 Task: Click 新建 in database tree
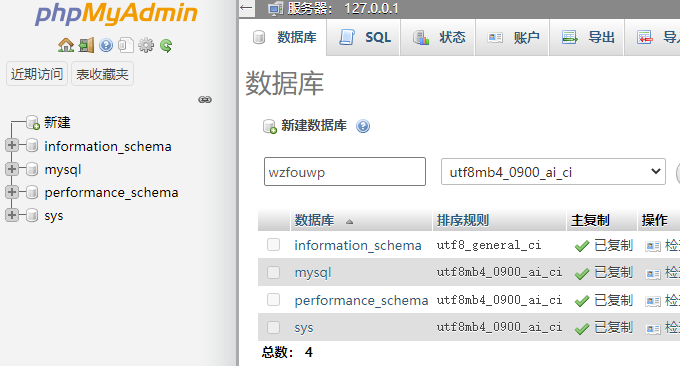(x=57, y=122)
